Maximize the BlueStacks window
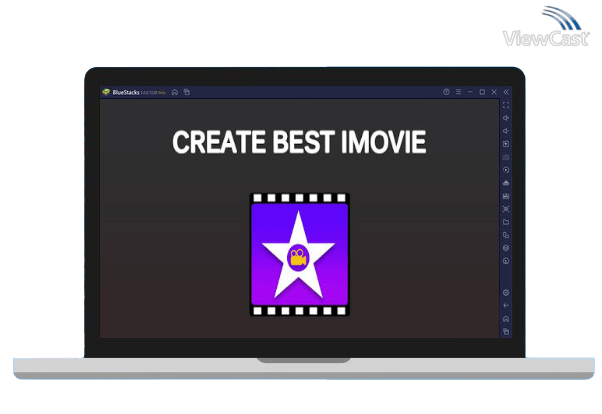The image size is (602, 414). point(482,92)
